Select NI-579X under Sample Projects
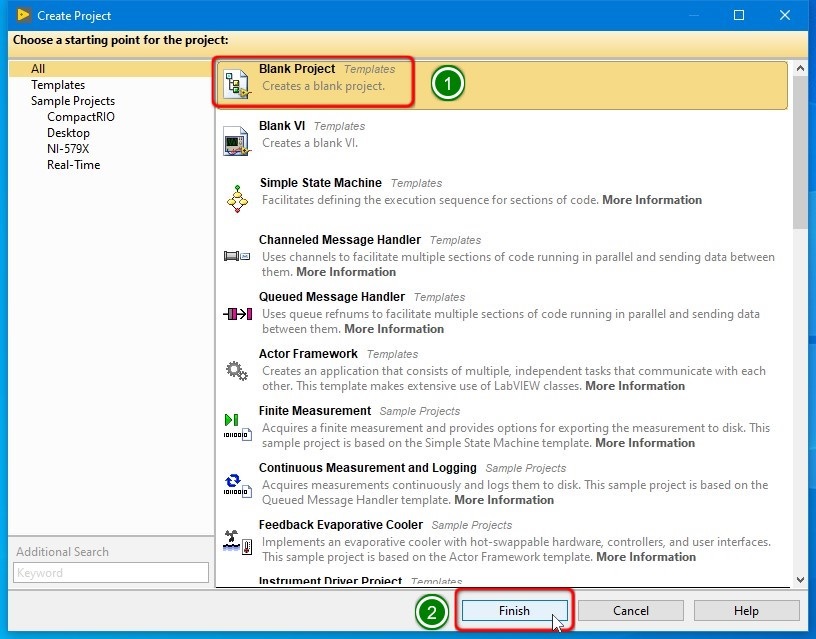This screenshot has width=816, height=639. point(68,149)
